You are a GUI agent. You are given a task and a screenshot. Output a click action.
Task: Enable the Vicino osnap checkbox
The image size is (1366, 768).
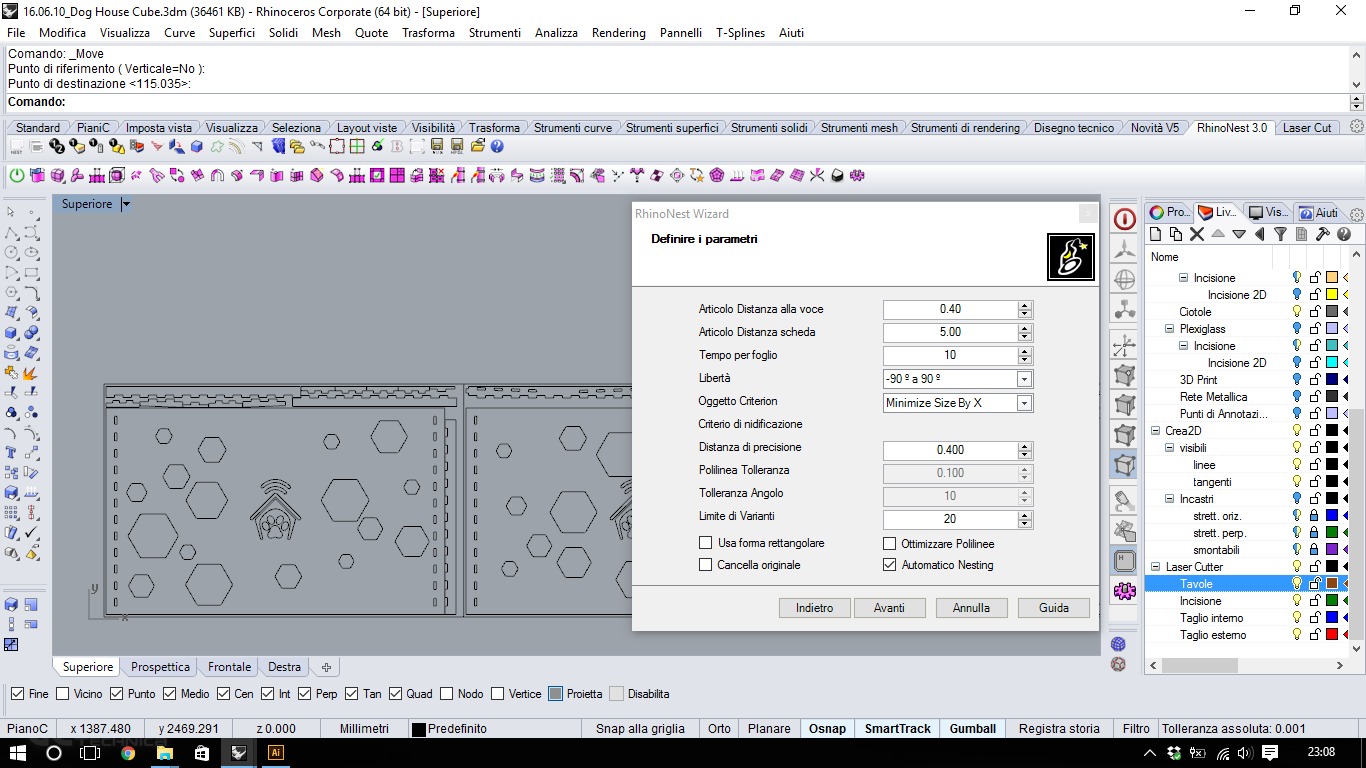coord(63,693)
